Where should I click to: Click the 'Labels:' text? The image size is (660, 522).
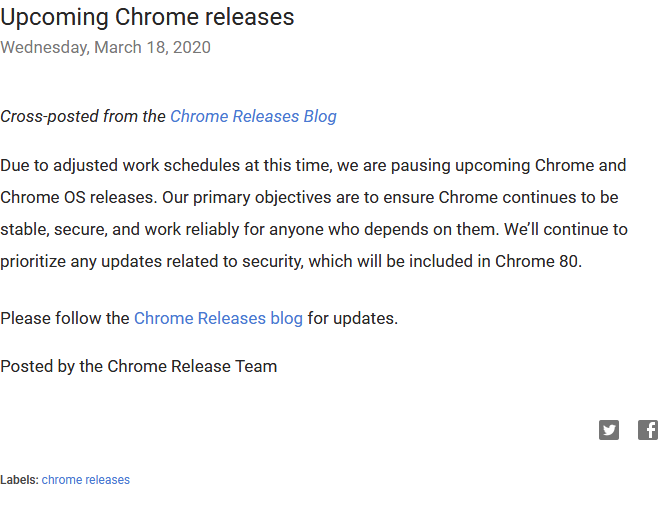(19, 480)
